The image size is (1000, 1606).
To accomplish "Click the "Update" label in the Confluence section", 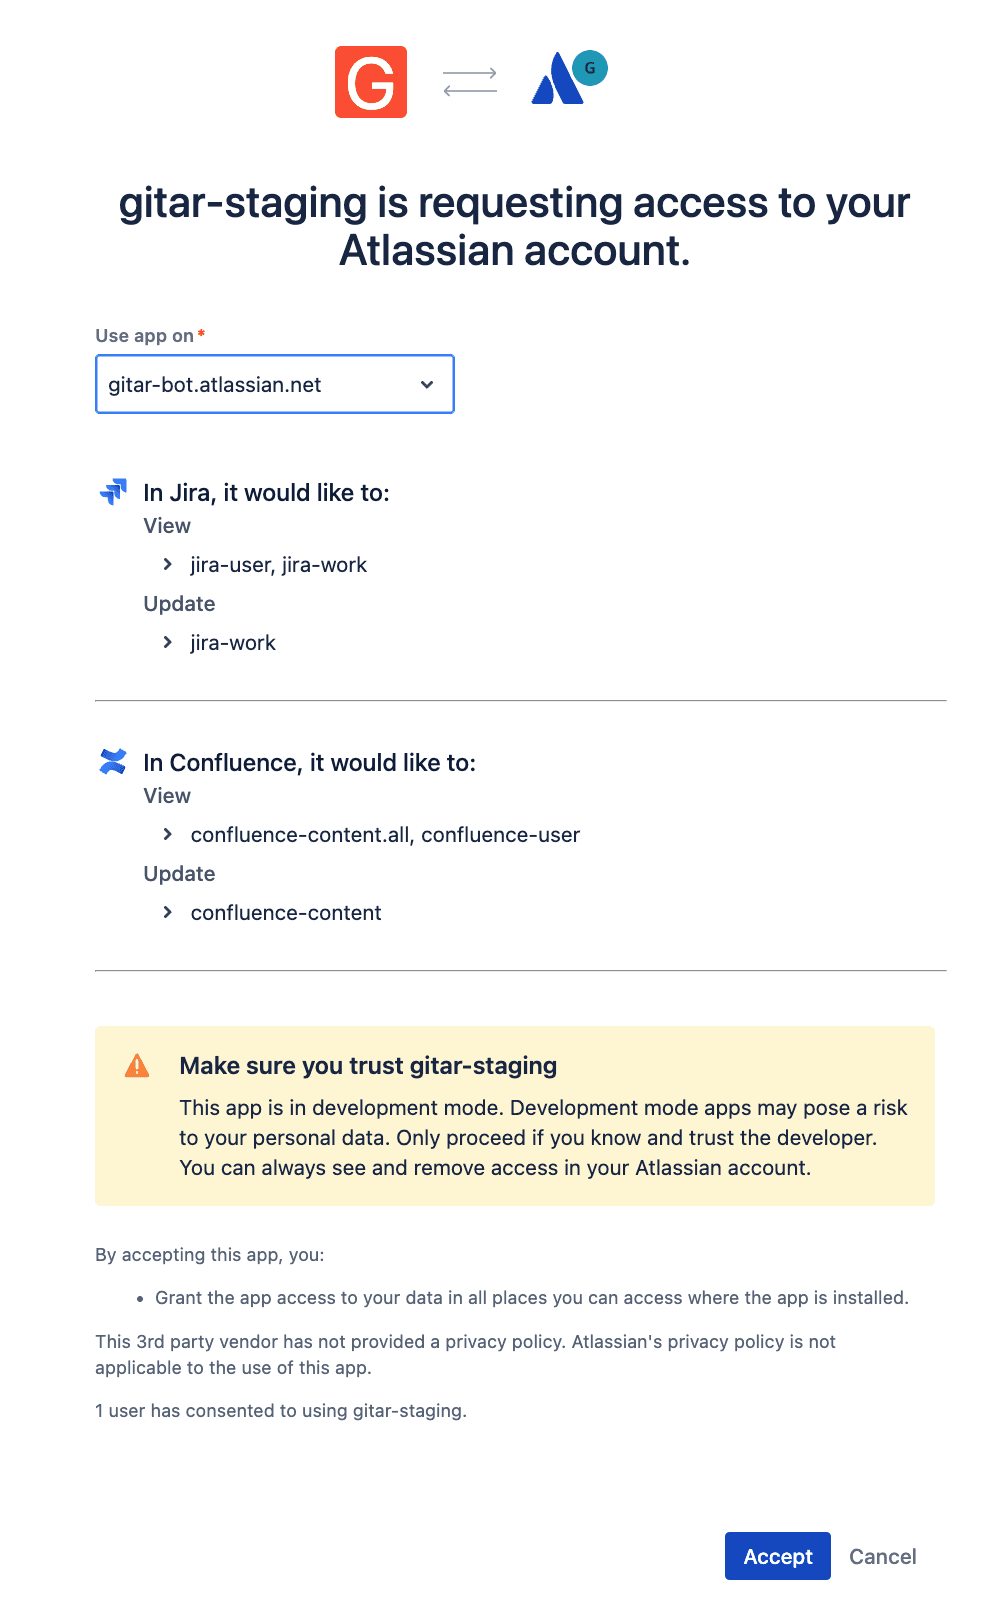I will pyautogui.click(x=179, y=873).
